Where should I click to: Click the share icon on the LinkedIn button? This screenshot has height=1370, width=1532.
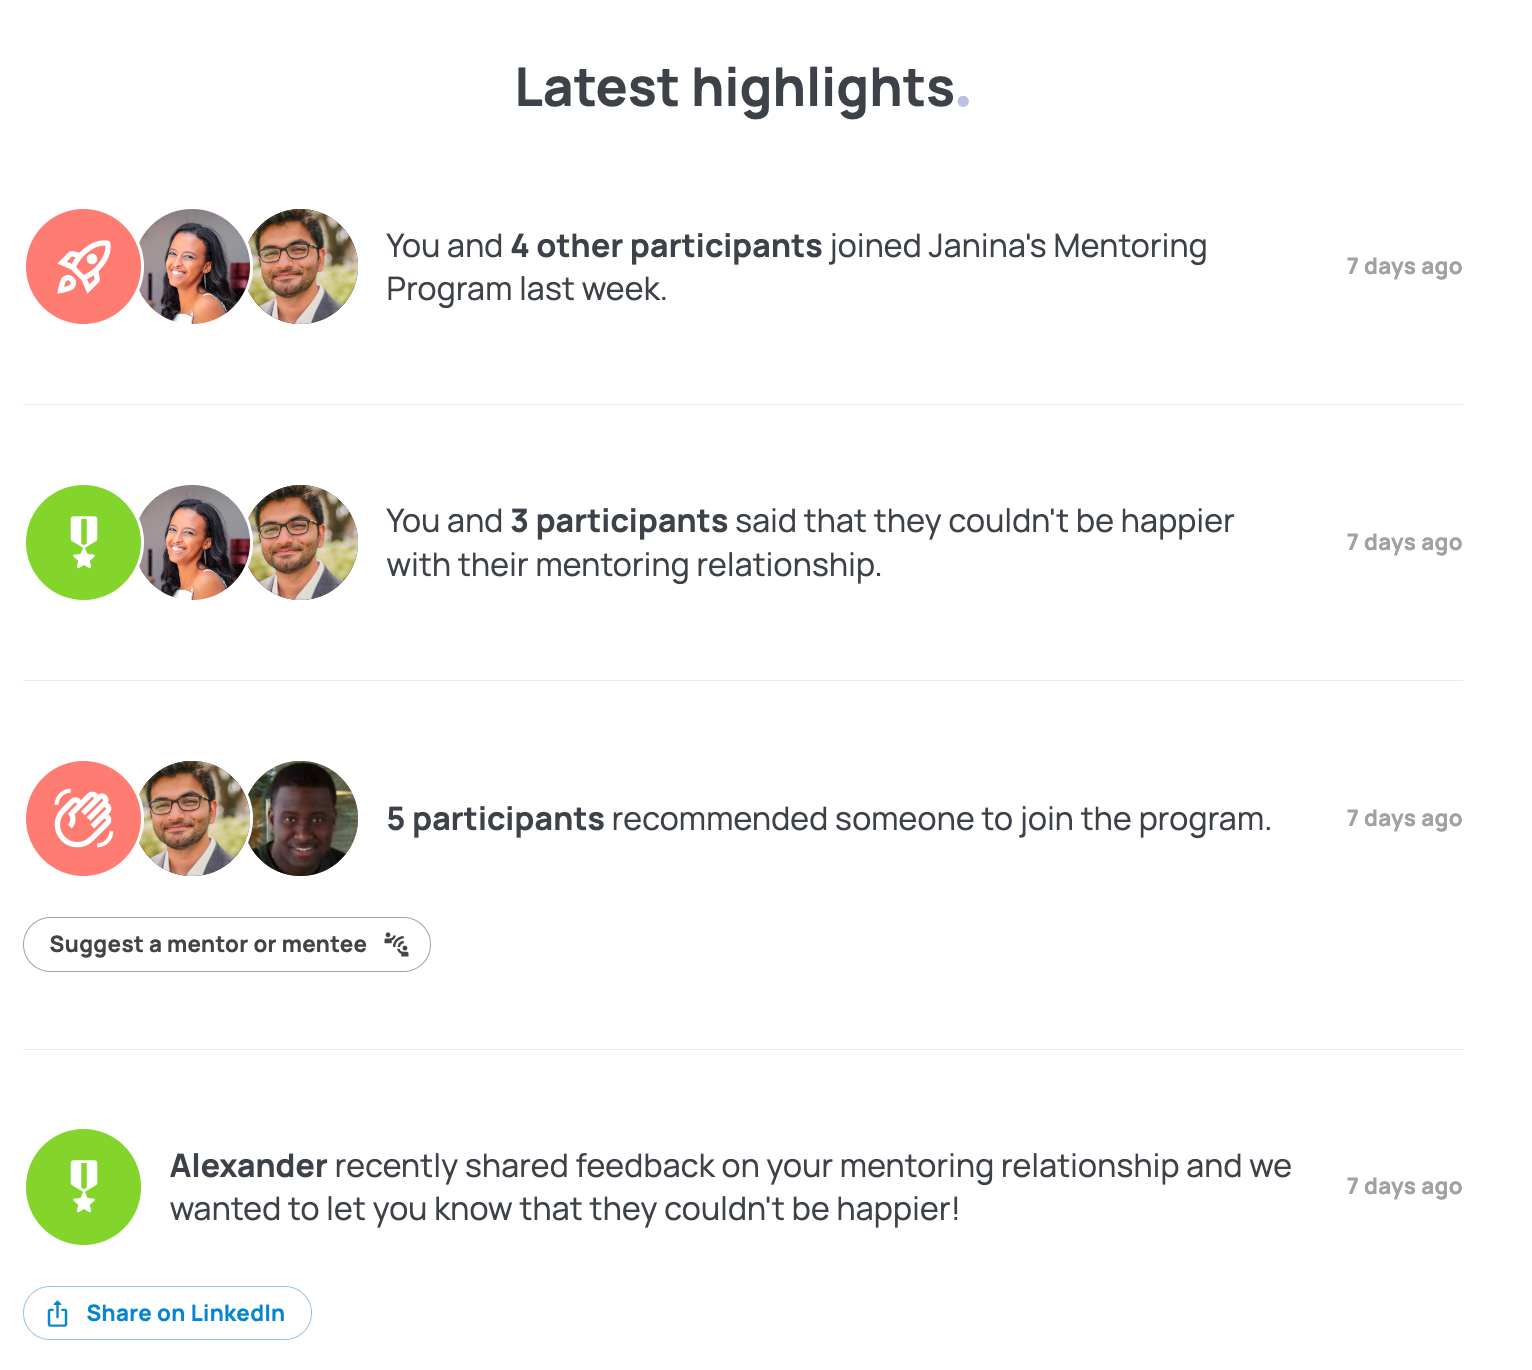pos(58,1313)
